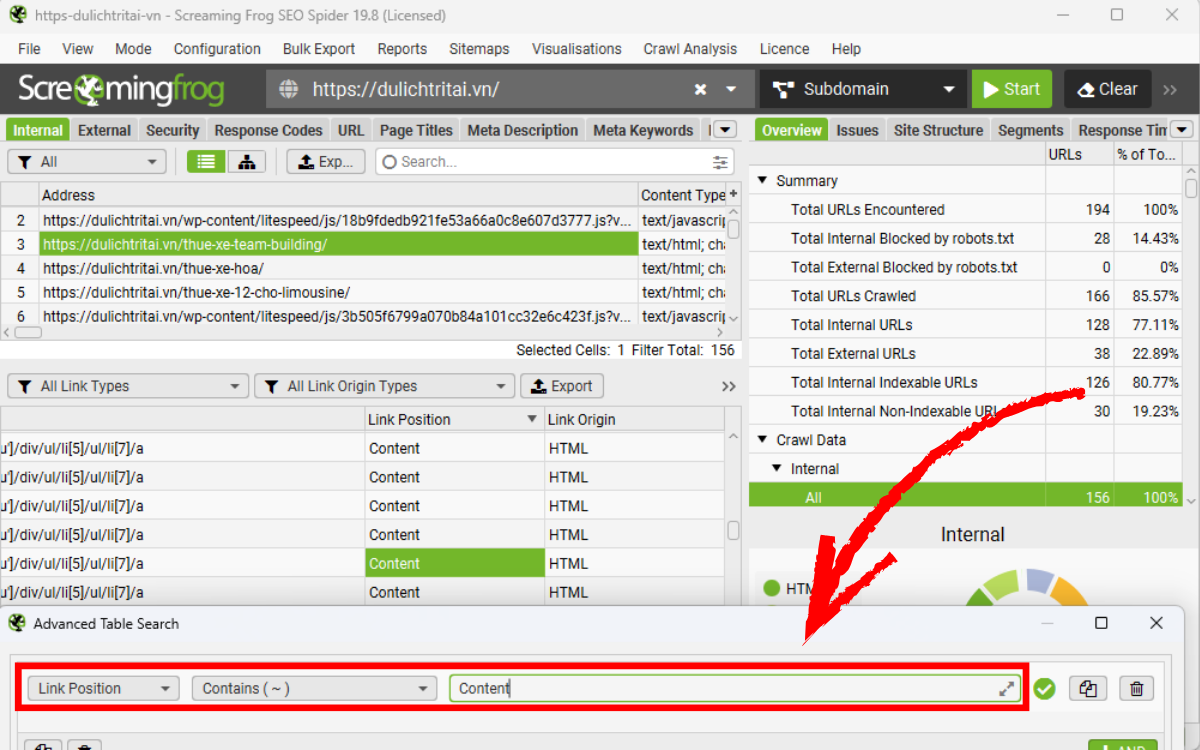Collapse the Summary tree section
Image resolution: width=1200 pixels, height=750 pixels.
coord(763,181)
